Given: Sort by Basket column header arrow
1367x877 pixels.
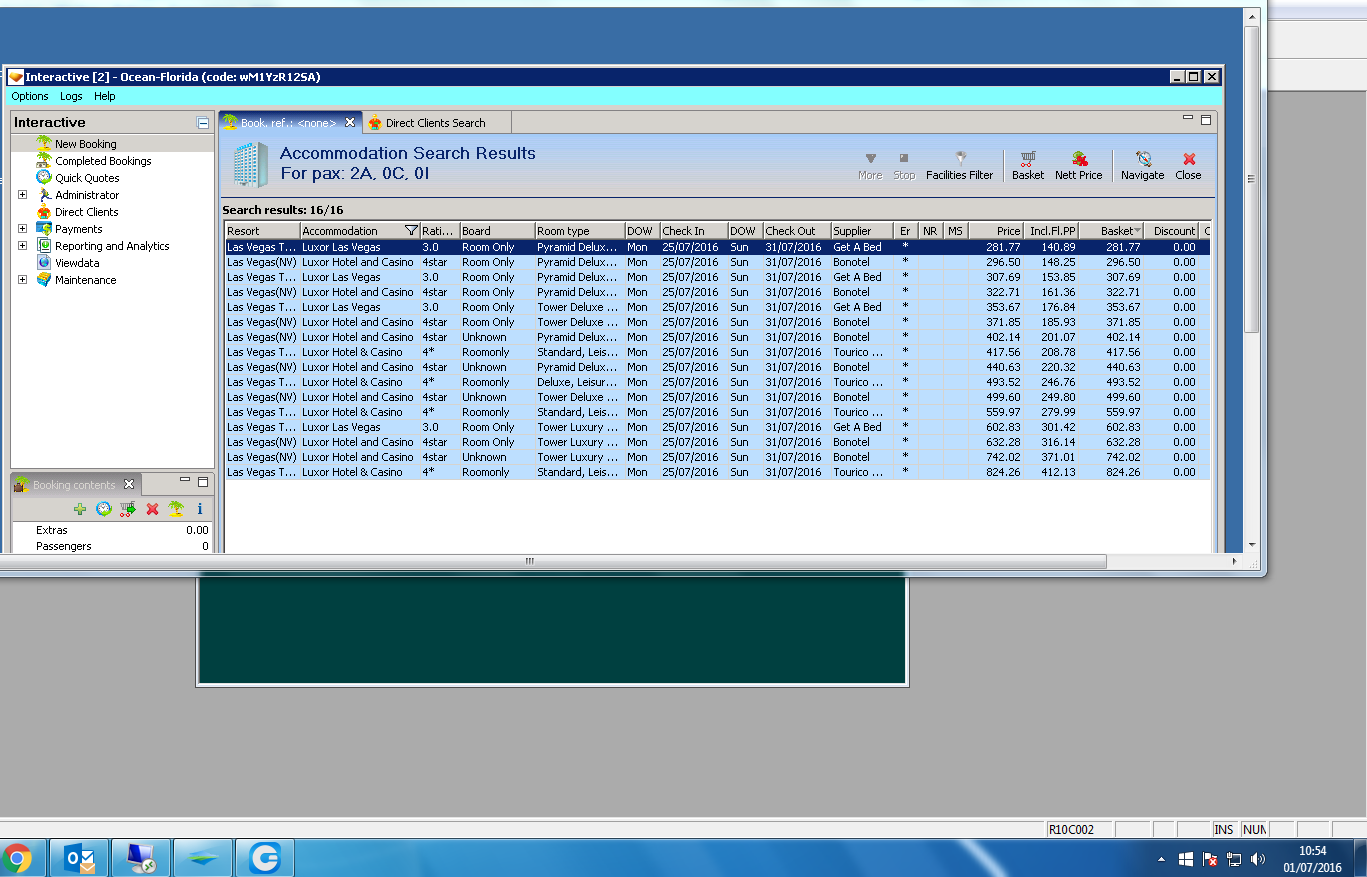Looking at the screenshot, I should tap(1137, 231).
